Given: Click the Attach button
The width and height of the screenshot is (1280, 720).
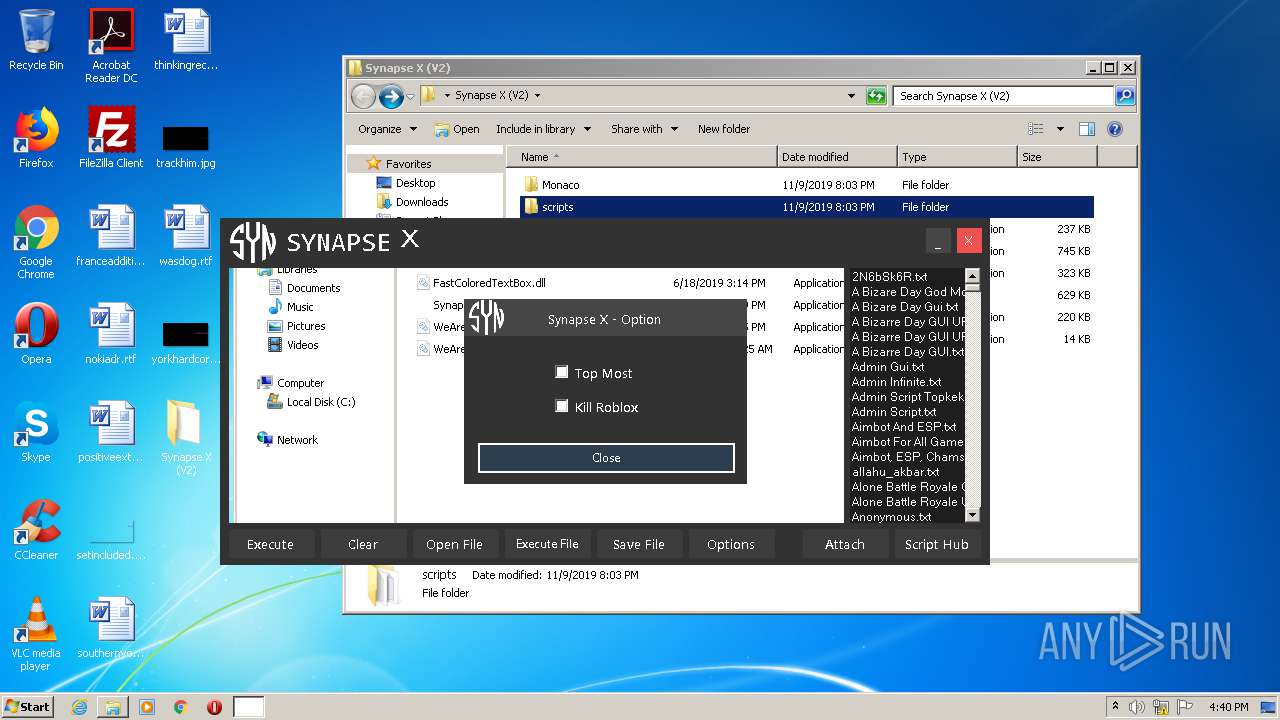Looking at the screenshot, I should pyautogui.click(x=845, y=544).
